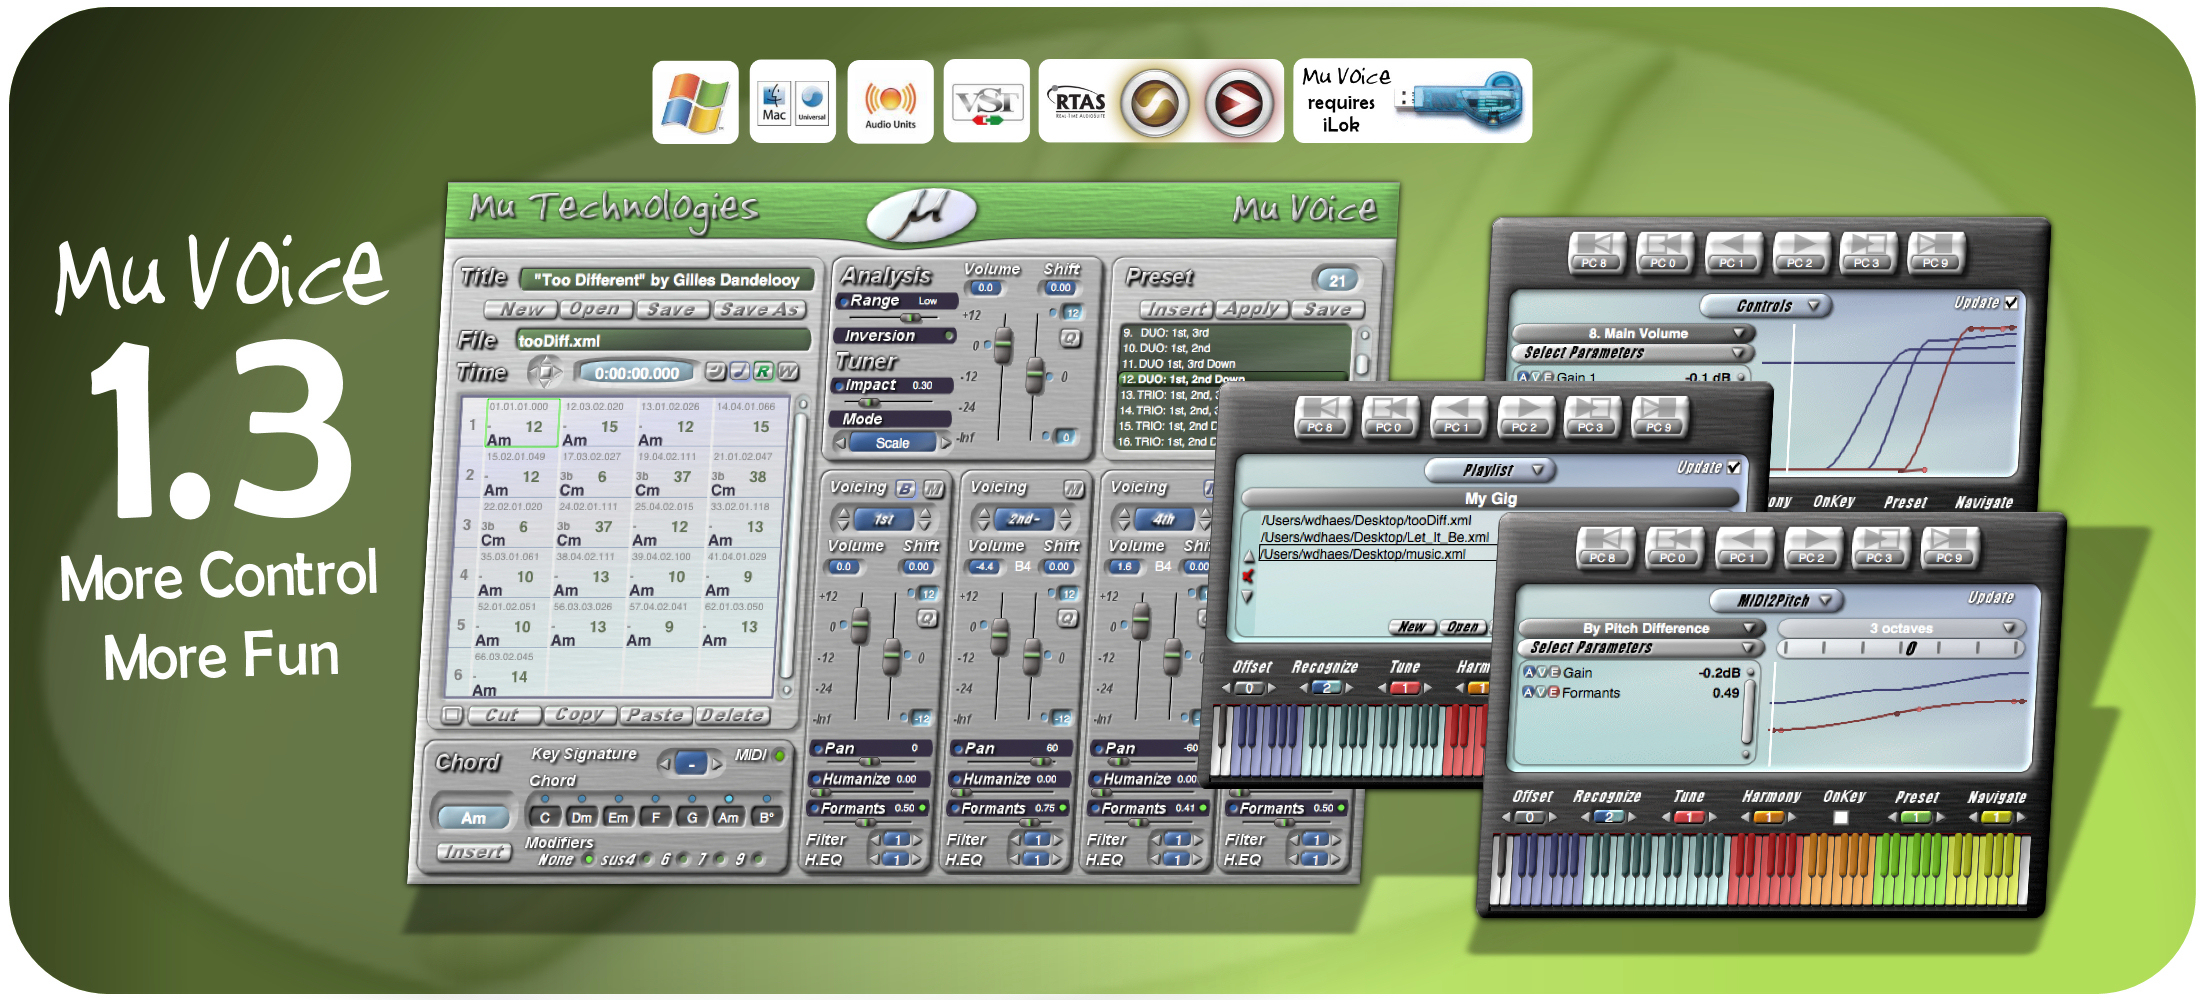The image size is (2200, 1000).
Task: Open the Controls mode dropdown
Action: click(x=1765, y=305)
